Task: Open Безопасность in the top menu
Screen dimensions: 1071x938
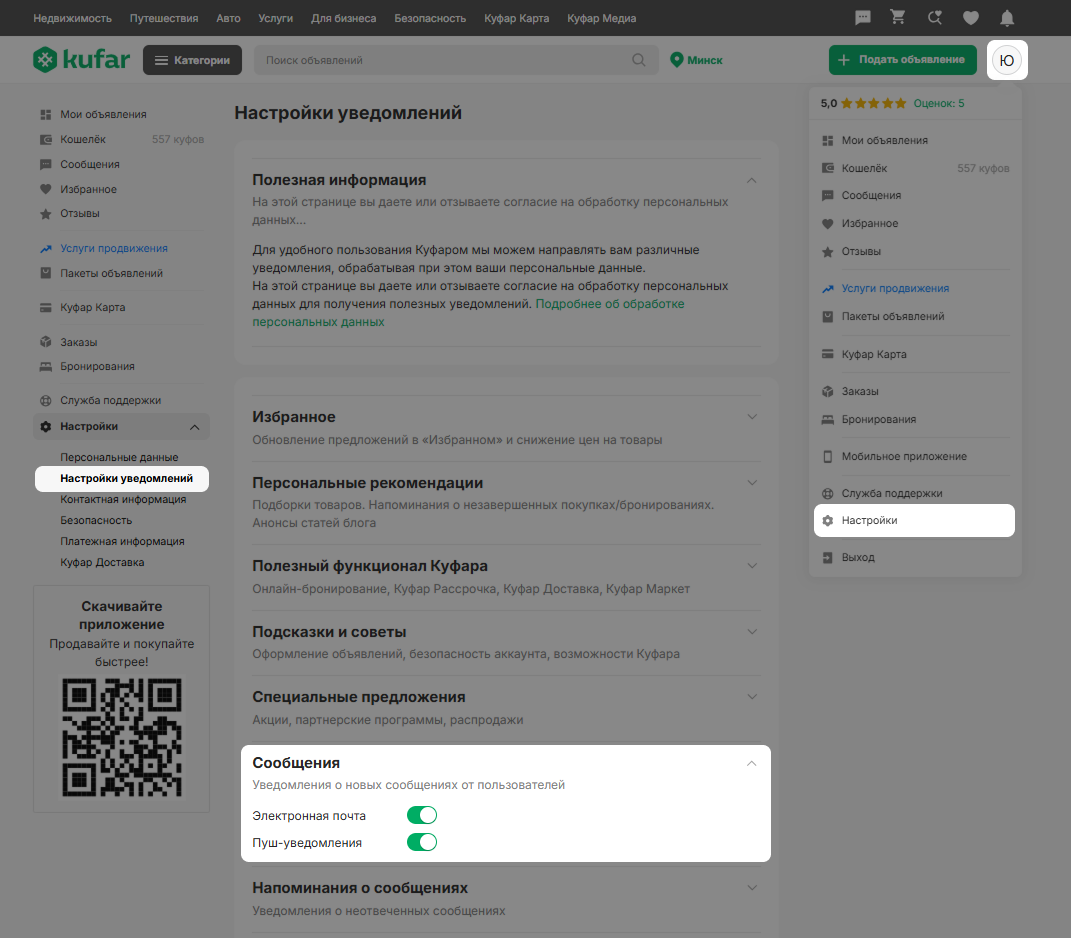Action: (430, 18)
